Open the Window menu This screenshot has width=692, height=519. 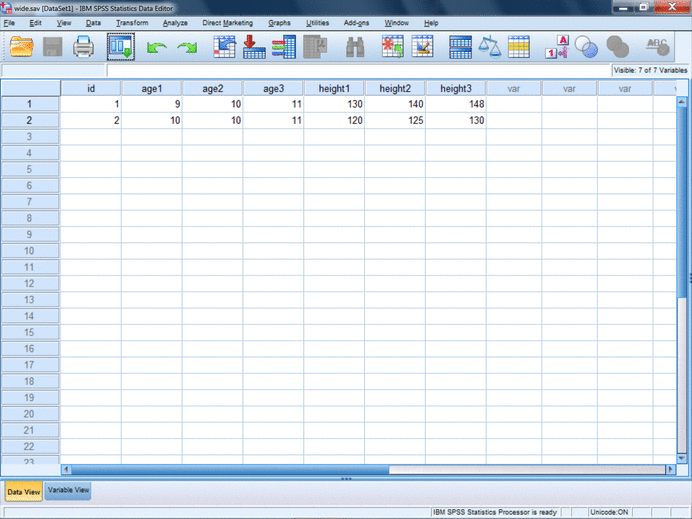click(x=396, y=23)
